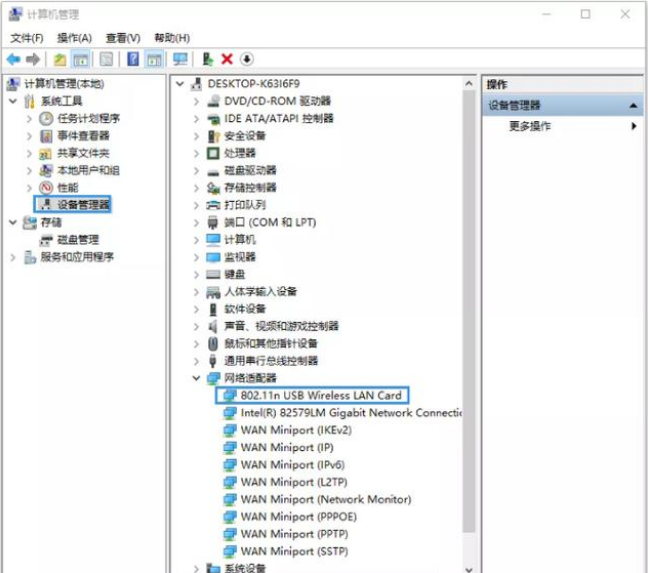This screenshot has width=648, height=573.
Task: Expand the 事件查看器 node
Action: pyautogui.click(x=29, y=136)
